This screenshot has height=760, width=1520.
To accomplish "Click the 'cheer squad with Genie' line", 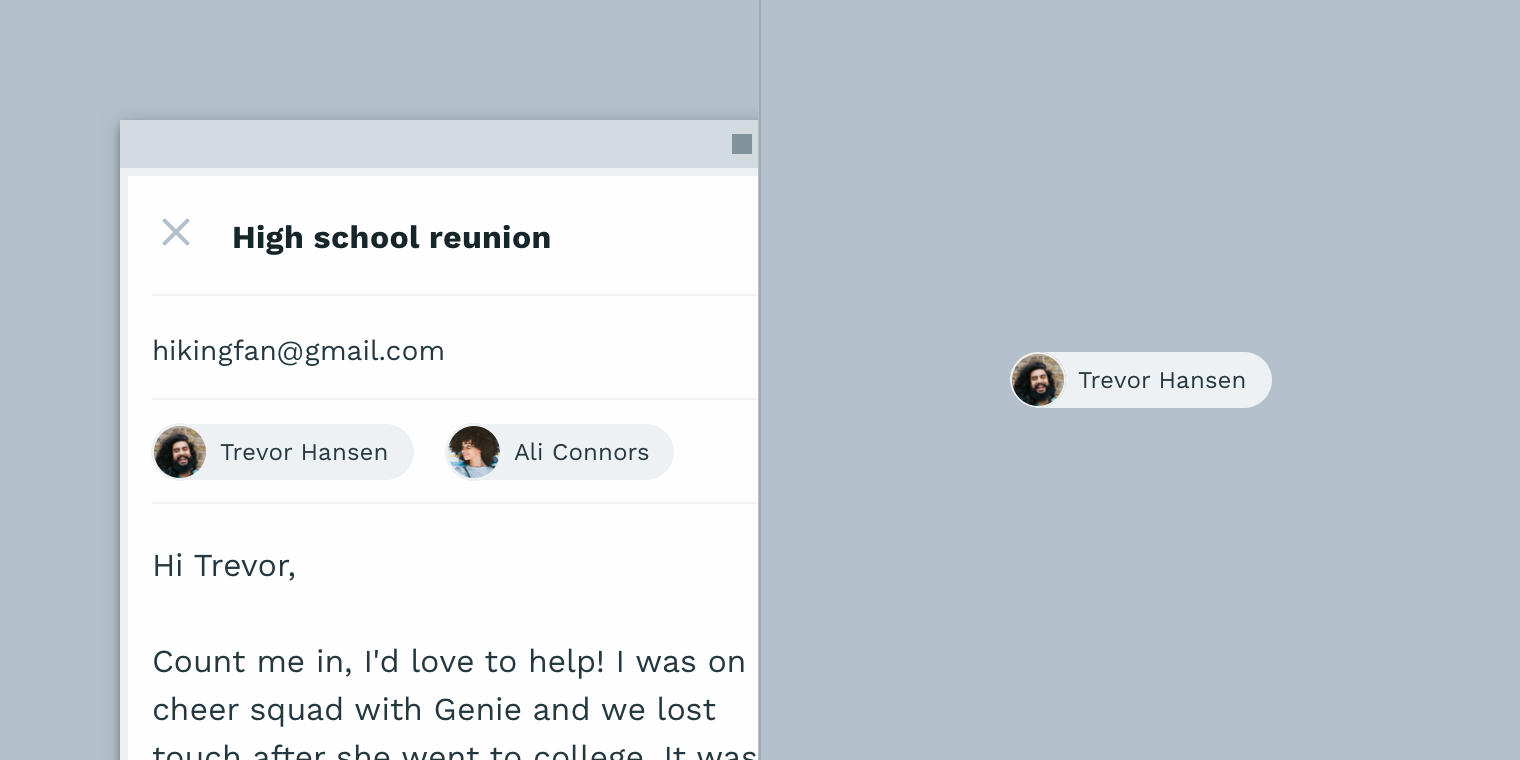I will (433, 710).
